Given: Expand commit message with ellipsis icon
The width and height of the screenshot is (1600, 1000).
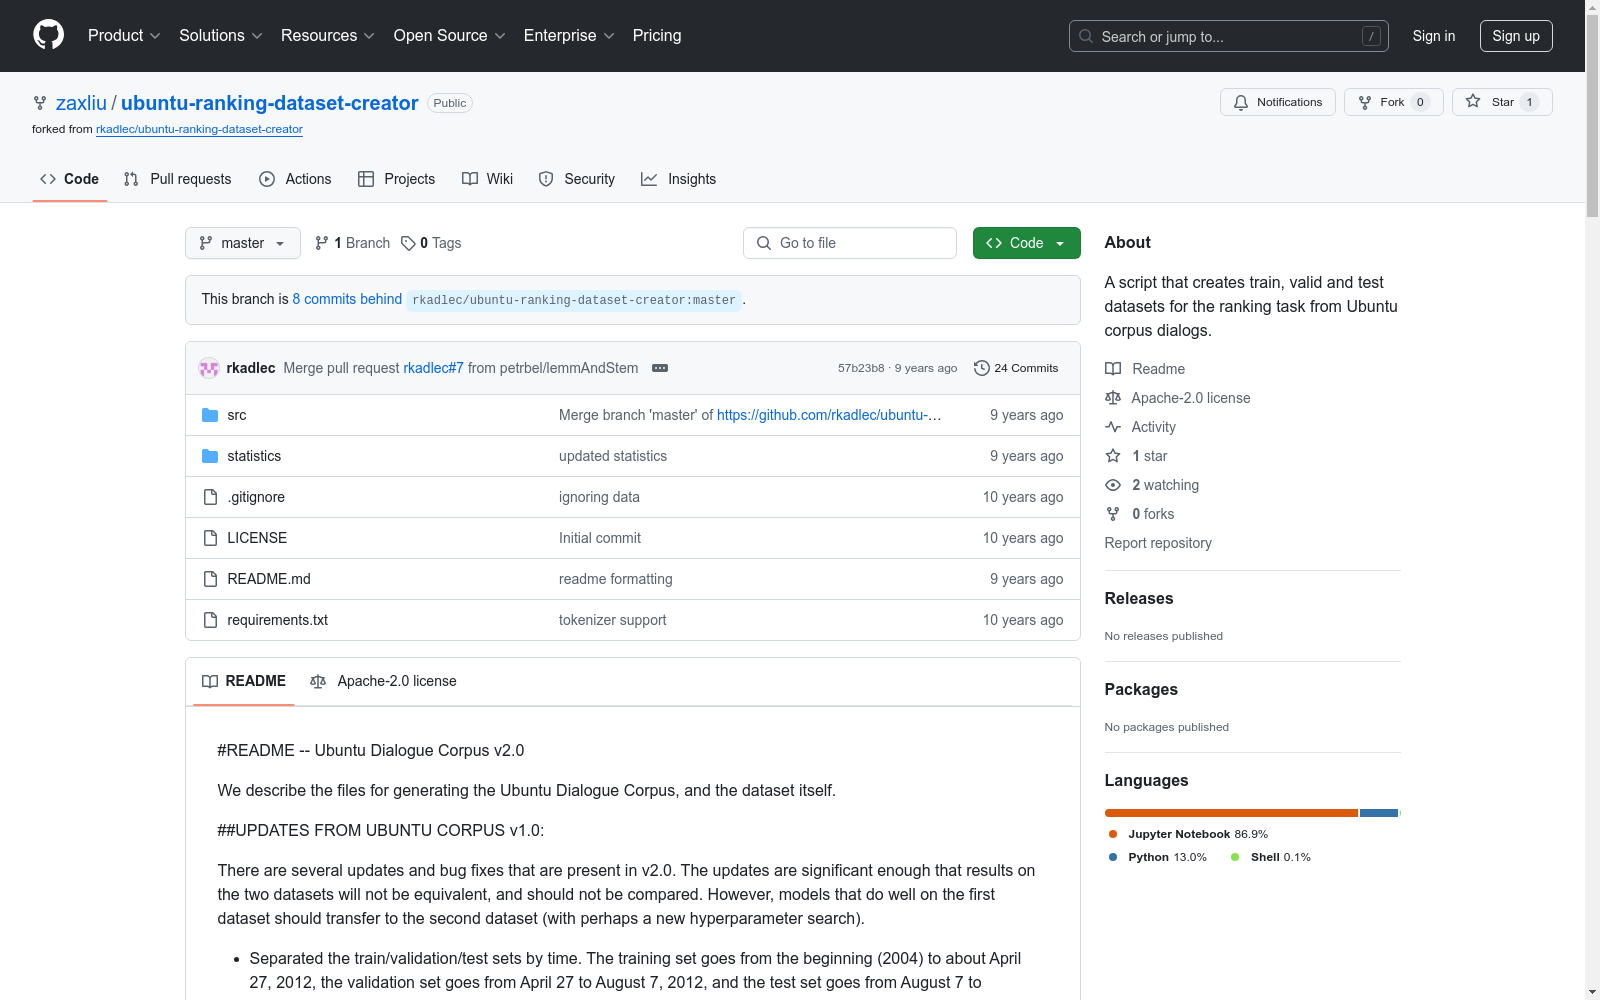Looking at the screenshot, I should coord(660,368).
